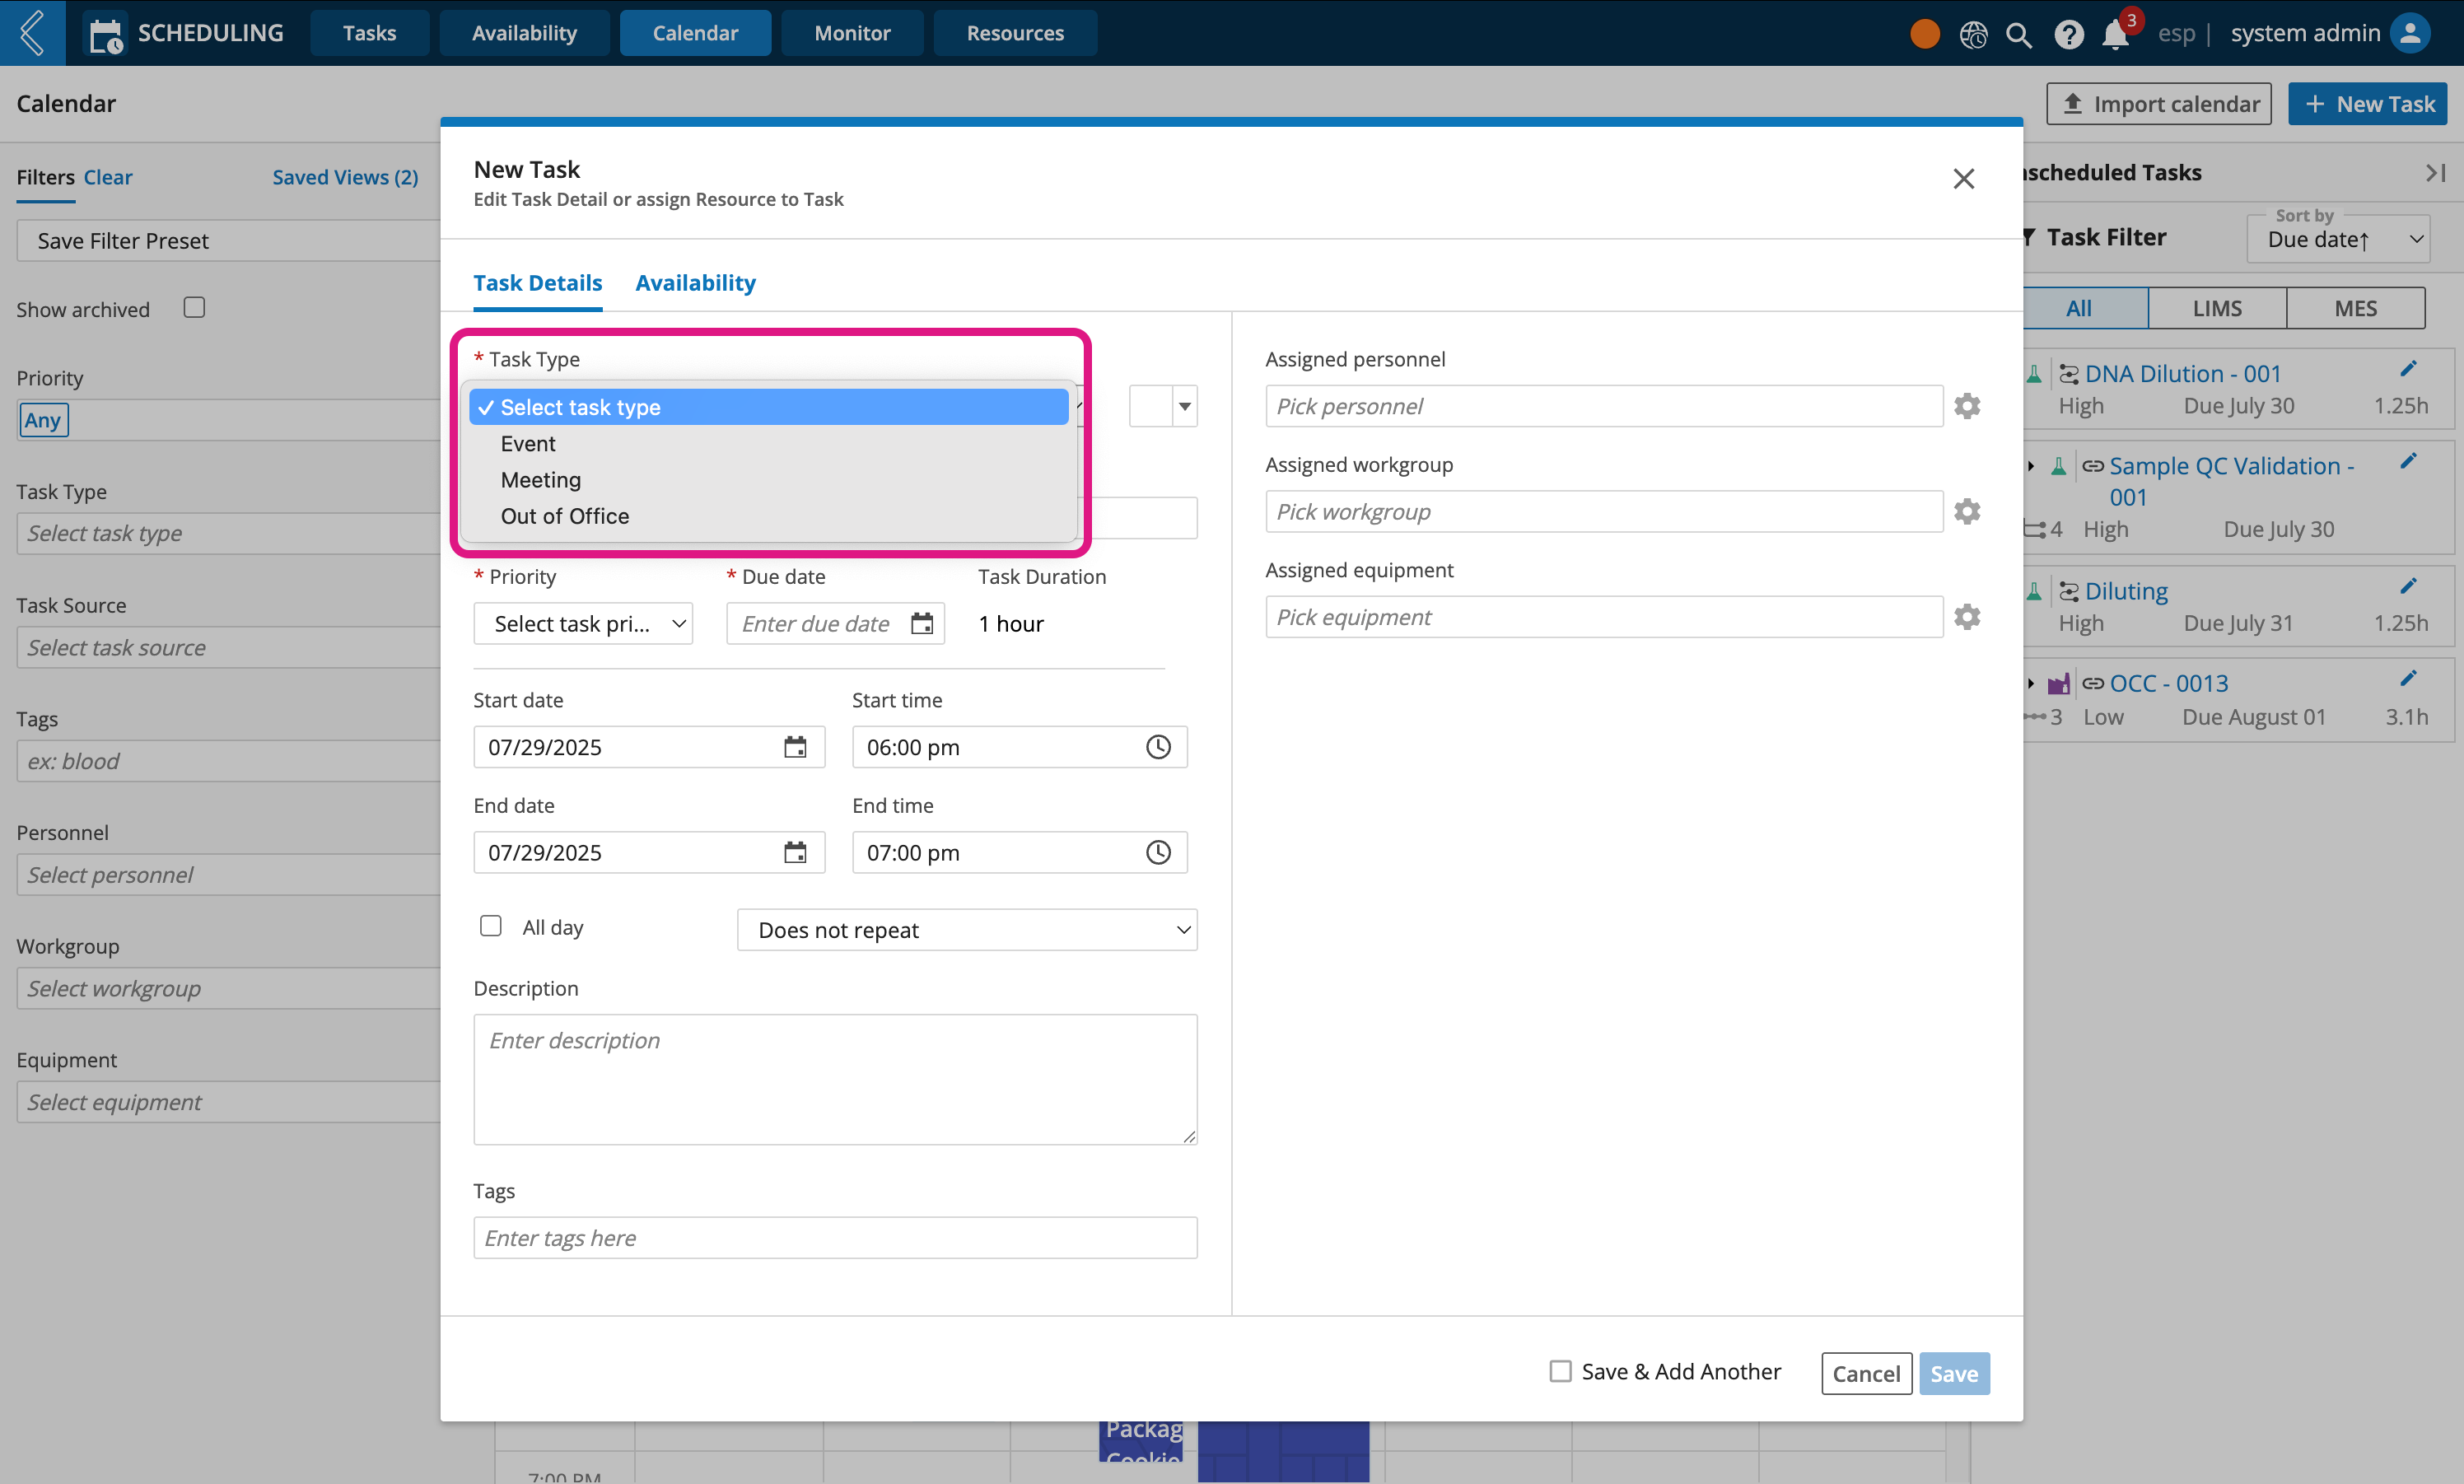
Task: Edit Diluting task pencil icon
Action: tap(2408, 586)
